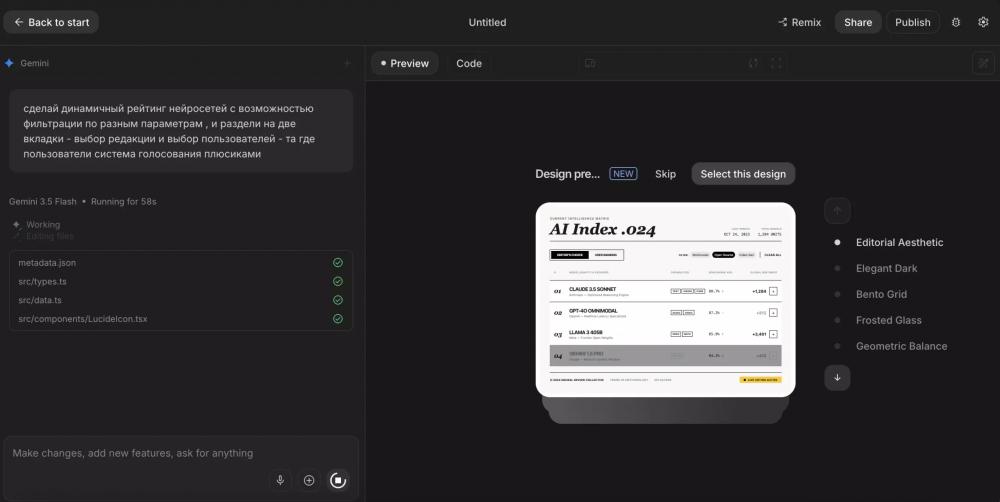This screenshot has height=502, width=1000.
Task: Reload the preview with refresh icon
Action: pyautogui.click(x=753, y=63)
